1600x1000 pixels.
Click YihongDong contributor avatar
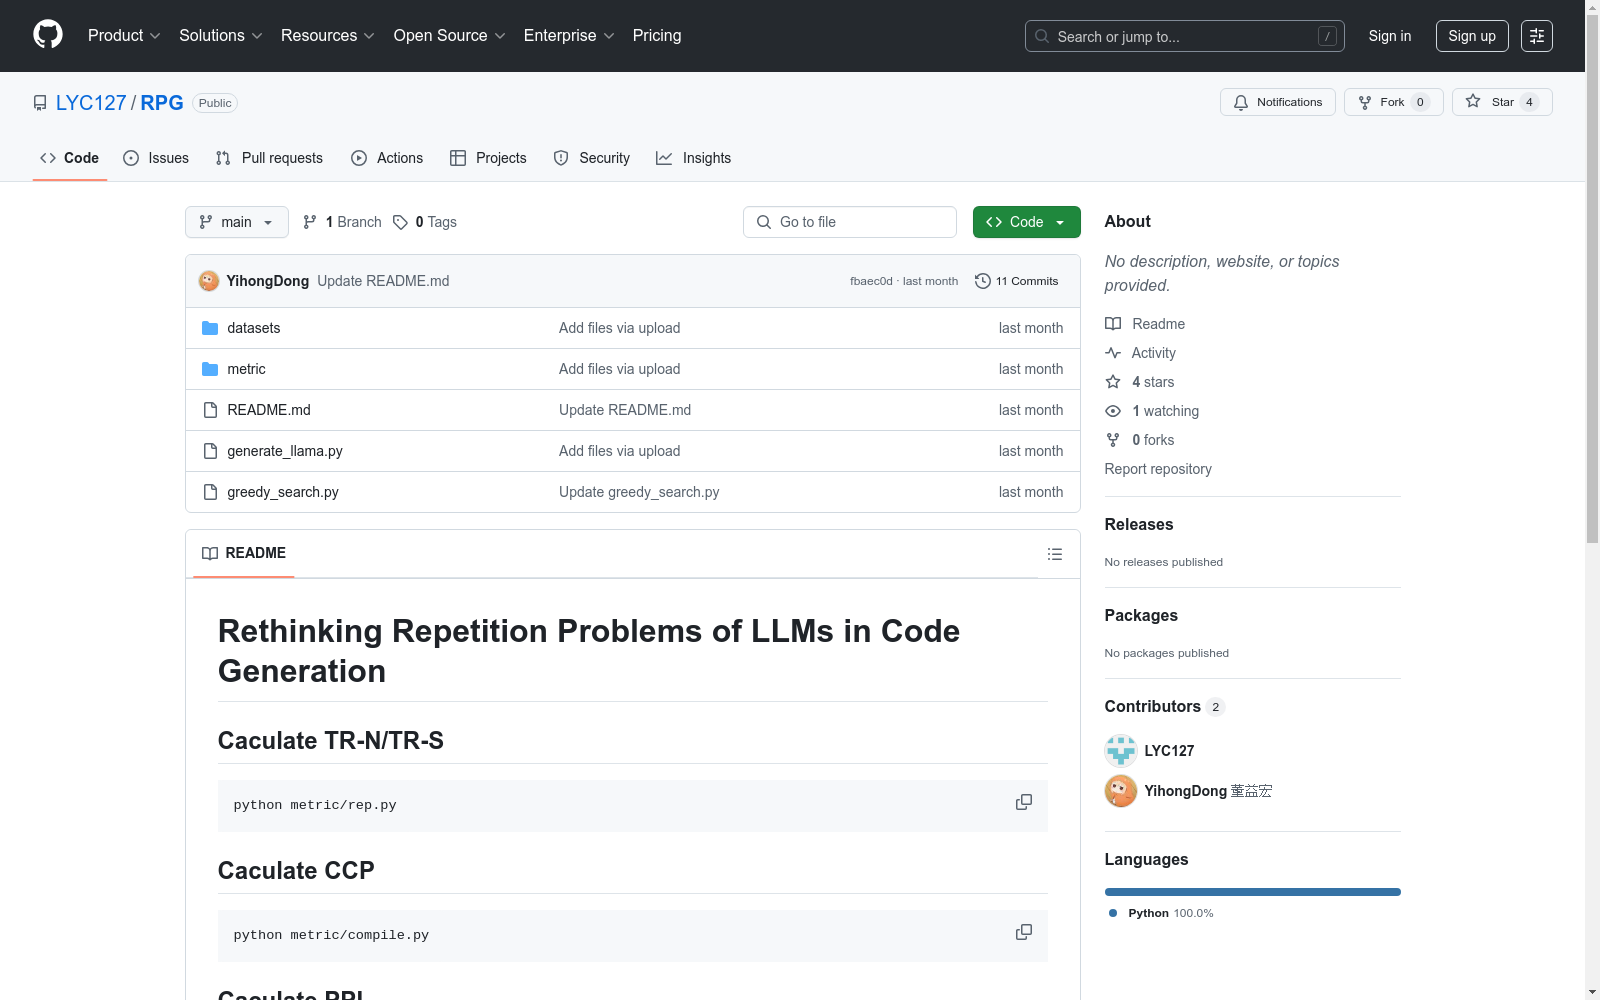pos(1121,791)
